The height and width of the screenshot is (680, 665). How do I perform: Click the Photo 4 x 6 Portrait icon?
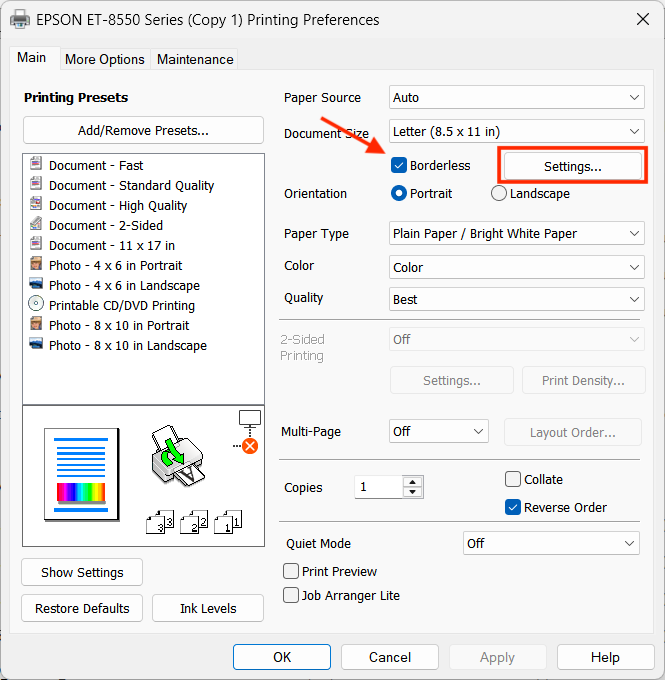coord(36,264)
